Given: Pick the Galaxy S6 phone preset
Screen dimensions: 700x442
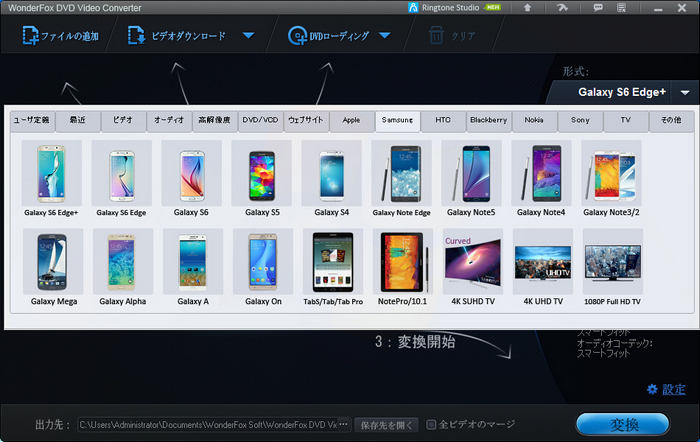Looking at the screenshot, I should pyautogui.click(x=192, y=173).
